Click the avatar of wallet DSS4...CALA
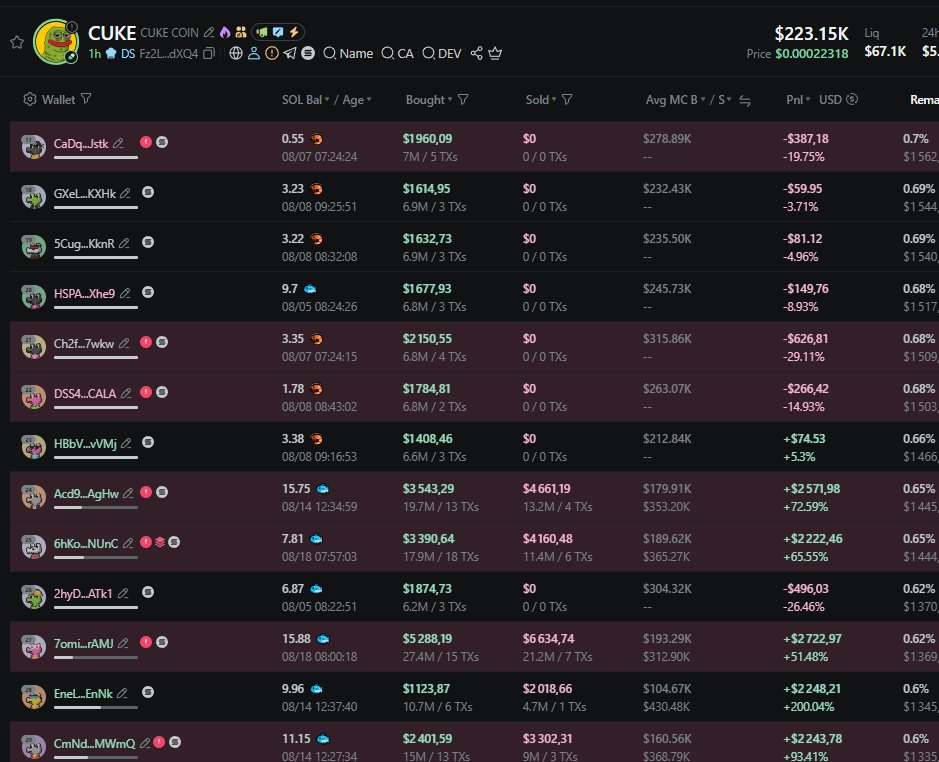This screenshot has height=762, width=939. click(x=34, y=397)
